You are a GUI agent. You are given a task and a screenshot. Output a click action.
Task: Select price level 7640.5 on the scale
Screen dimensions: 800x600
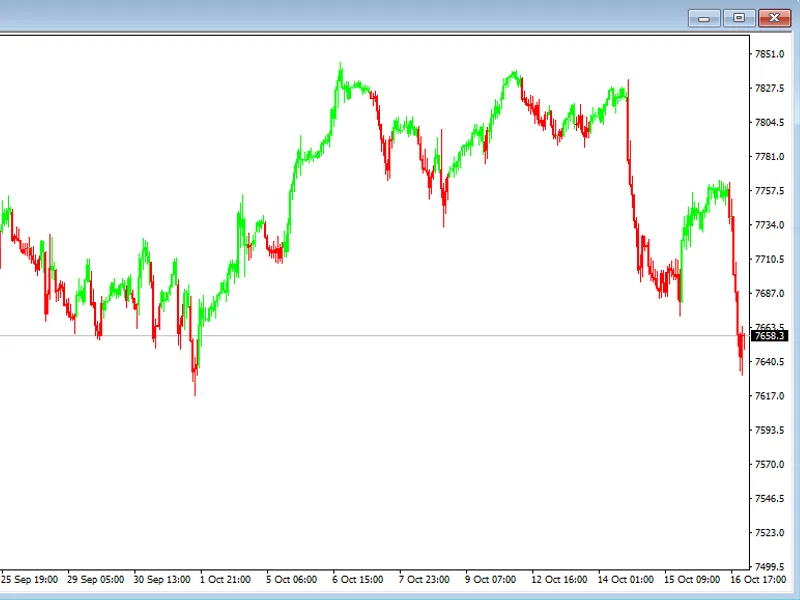click(769, 362)
